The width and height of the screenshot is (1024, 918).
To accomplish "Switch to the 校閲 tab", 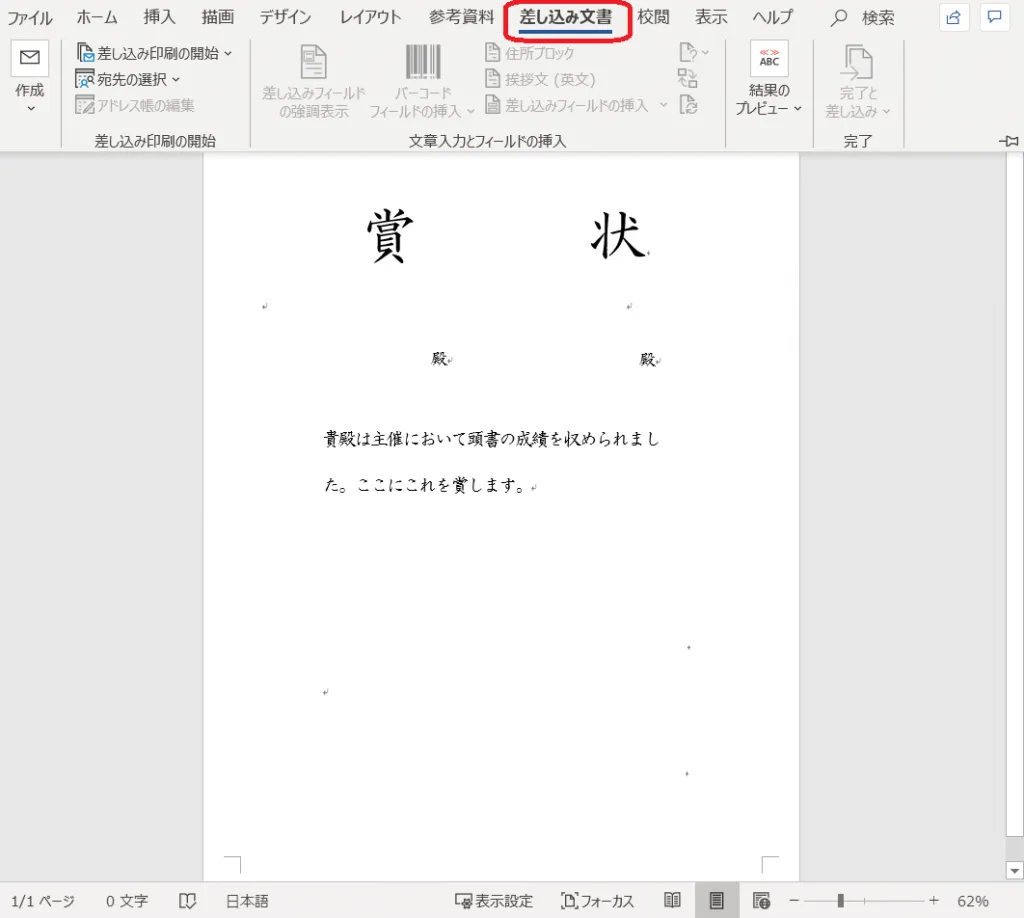I will pyautogui.click(x=653, y=18).
